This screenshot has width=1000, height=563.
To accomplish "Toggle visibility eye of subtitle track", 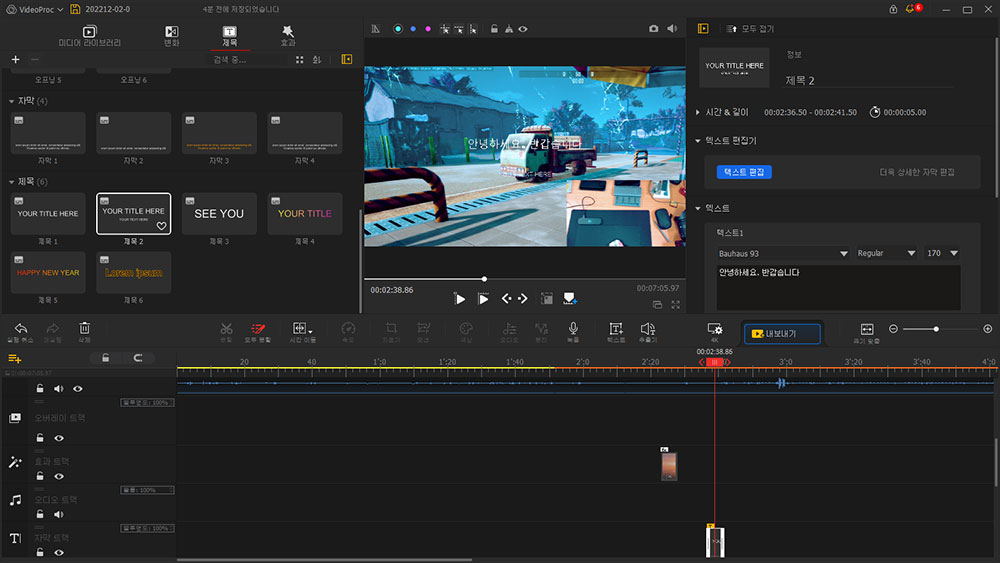I will [x=59, y=553].
